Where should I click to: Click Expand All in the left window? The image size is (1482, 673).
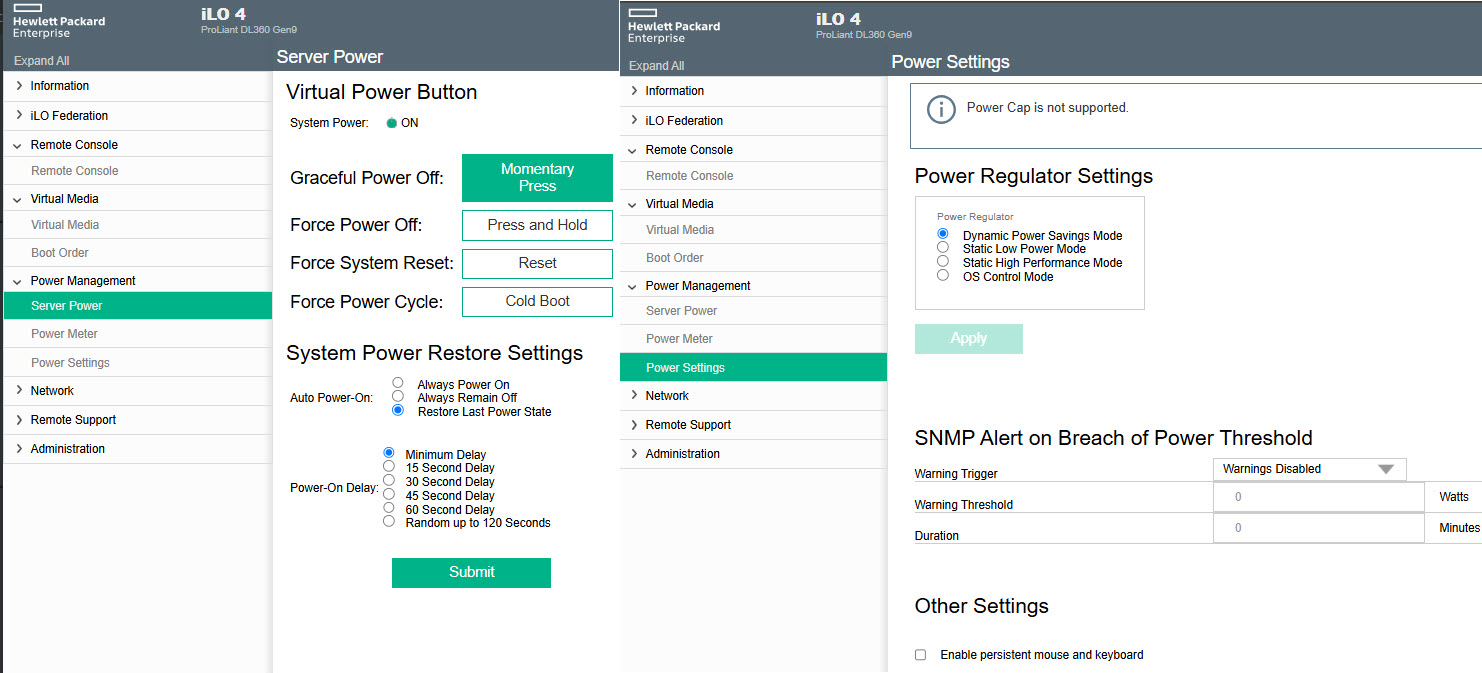[42, 61]
